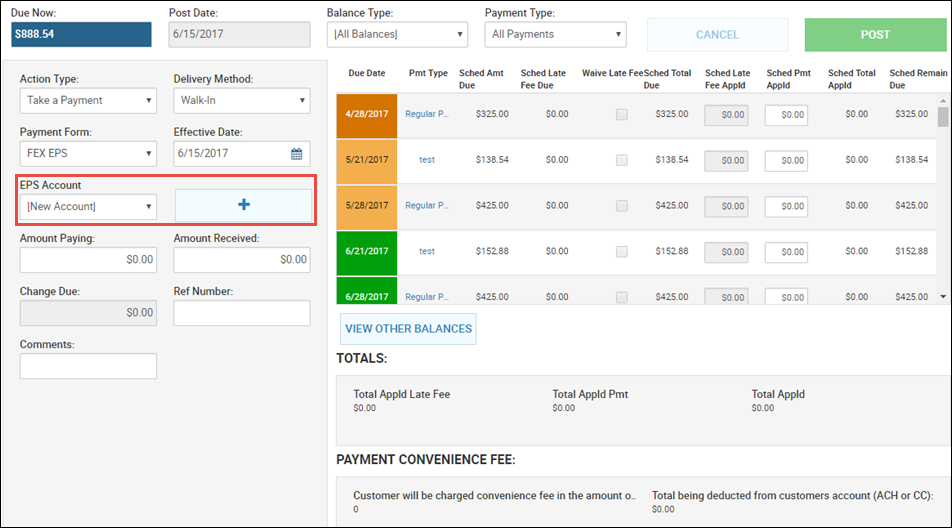Image resolution: width=952 pixels, height=528 pixels.
Task: Click the CANCEL button
Action: [x=718, y=35]
